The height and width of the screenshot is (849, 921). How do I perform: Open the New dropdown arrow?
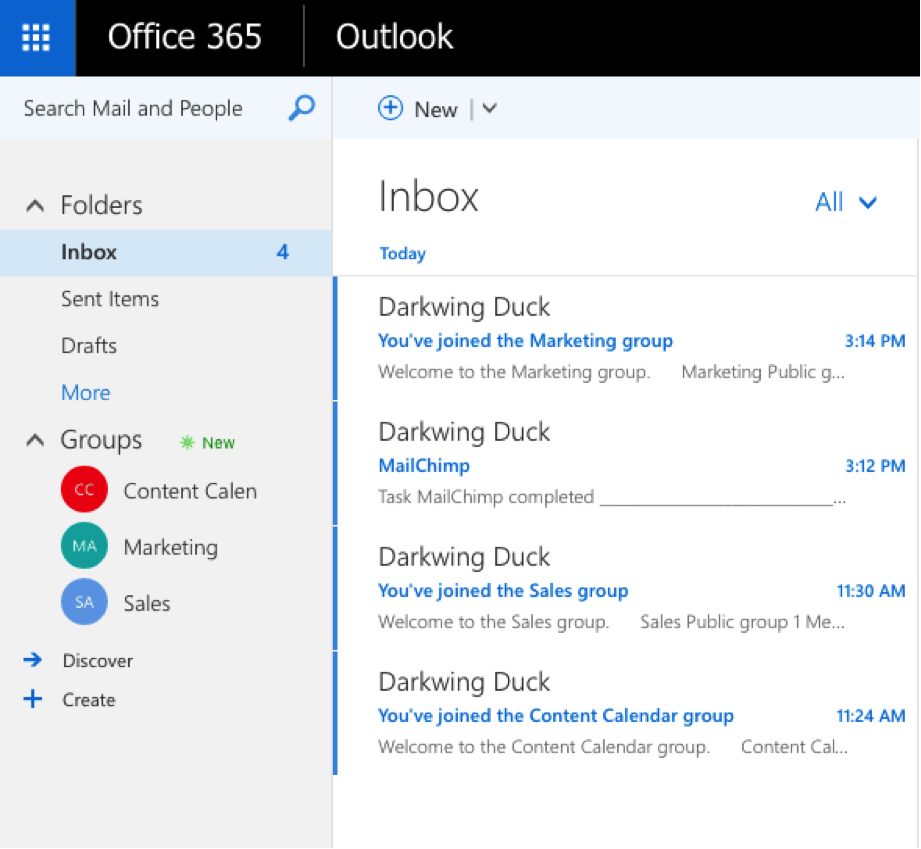tap(490, 109)
